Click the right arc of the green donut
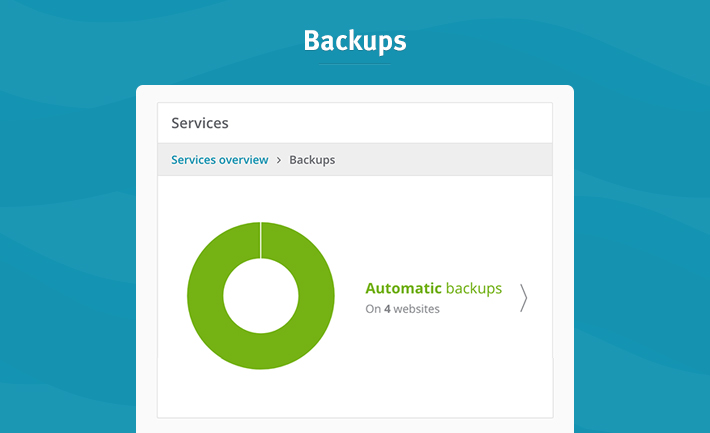This screenshot has width=710, height=433. pyautogui.click(x=315, y=296)
